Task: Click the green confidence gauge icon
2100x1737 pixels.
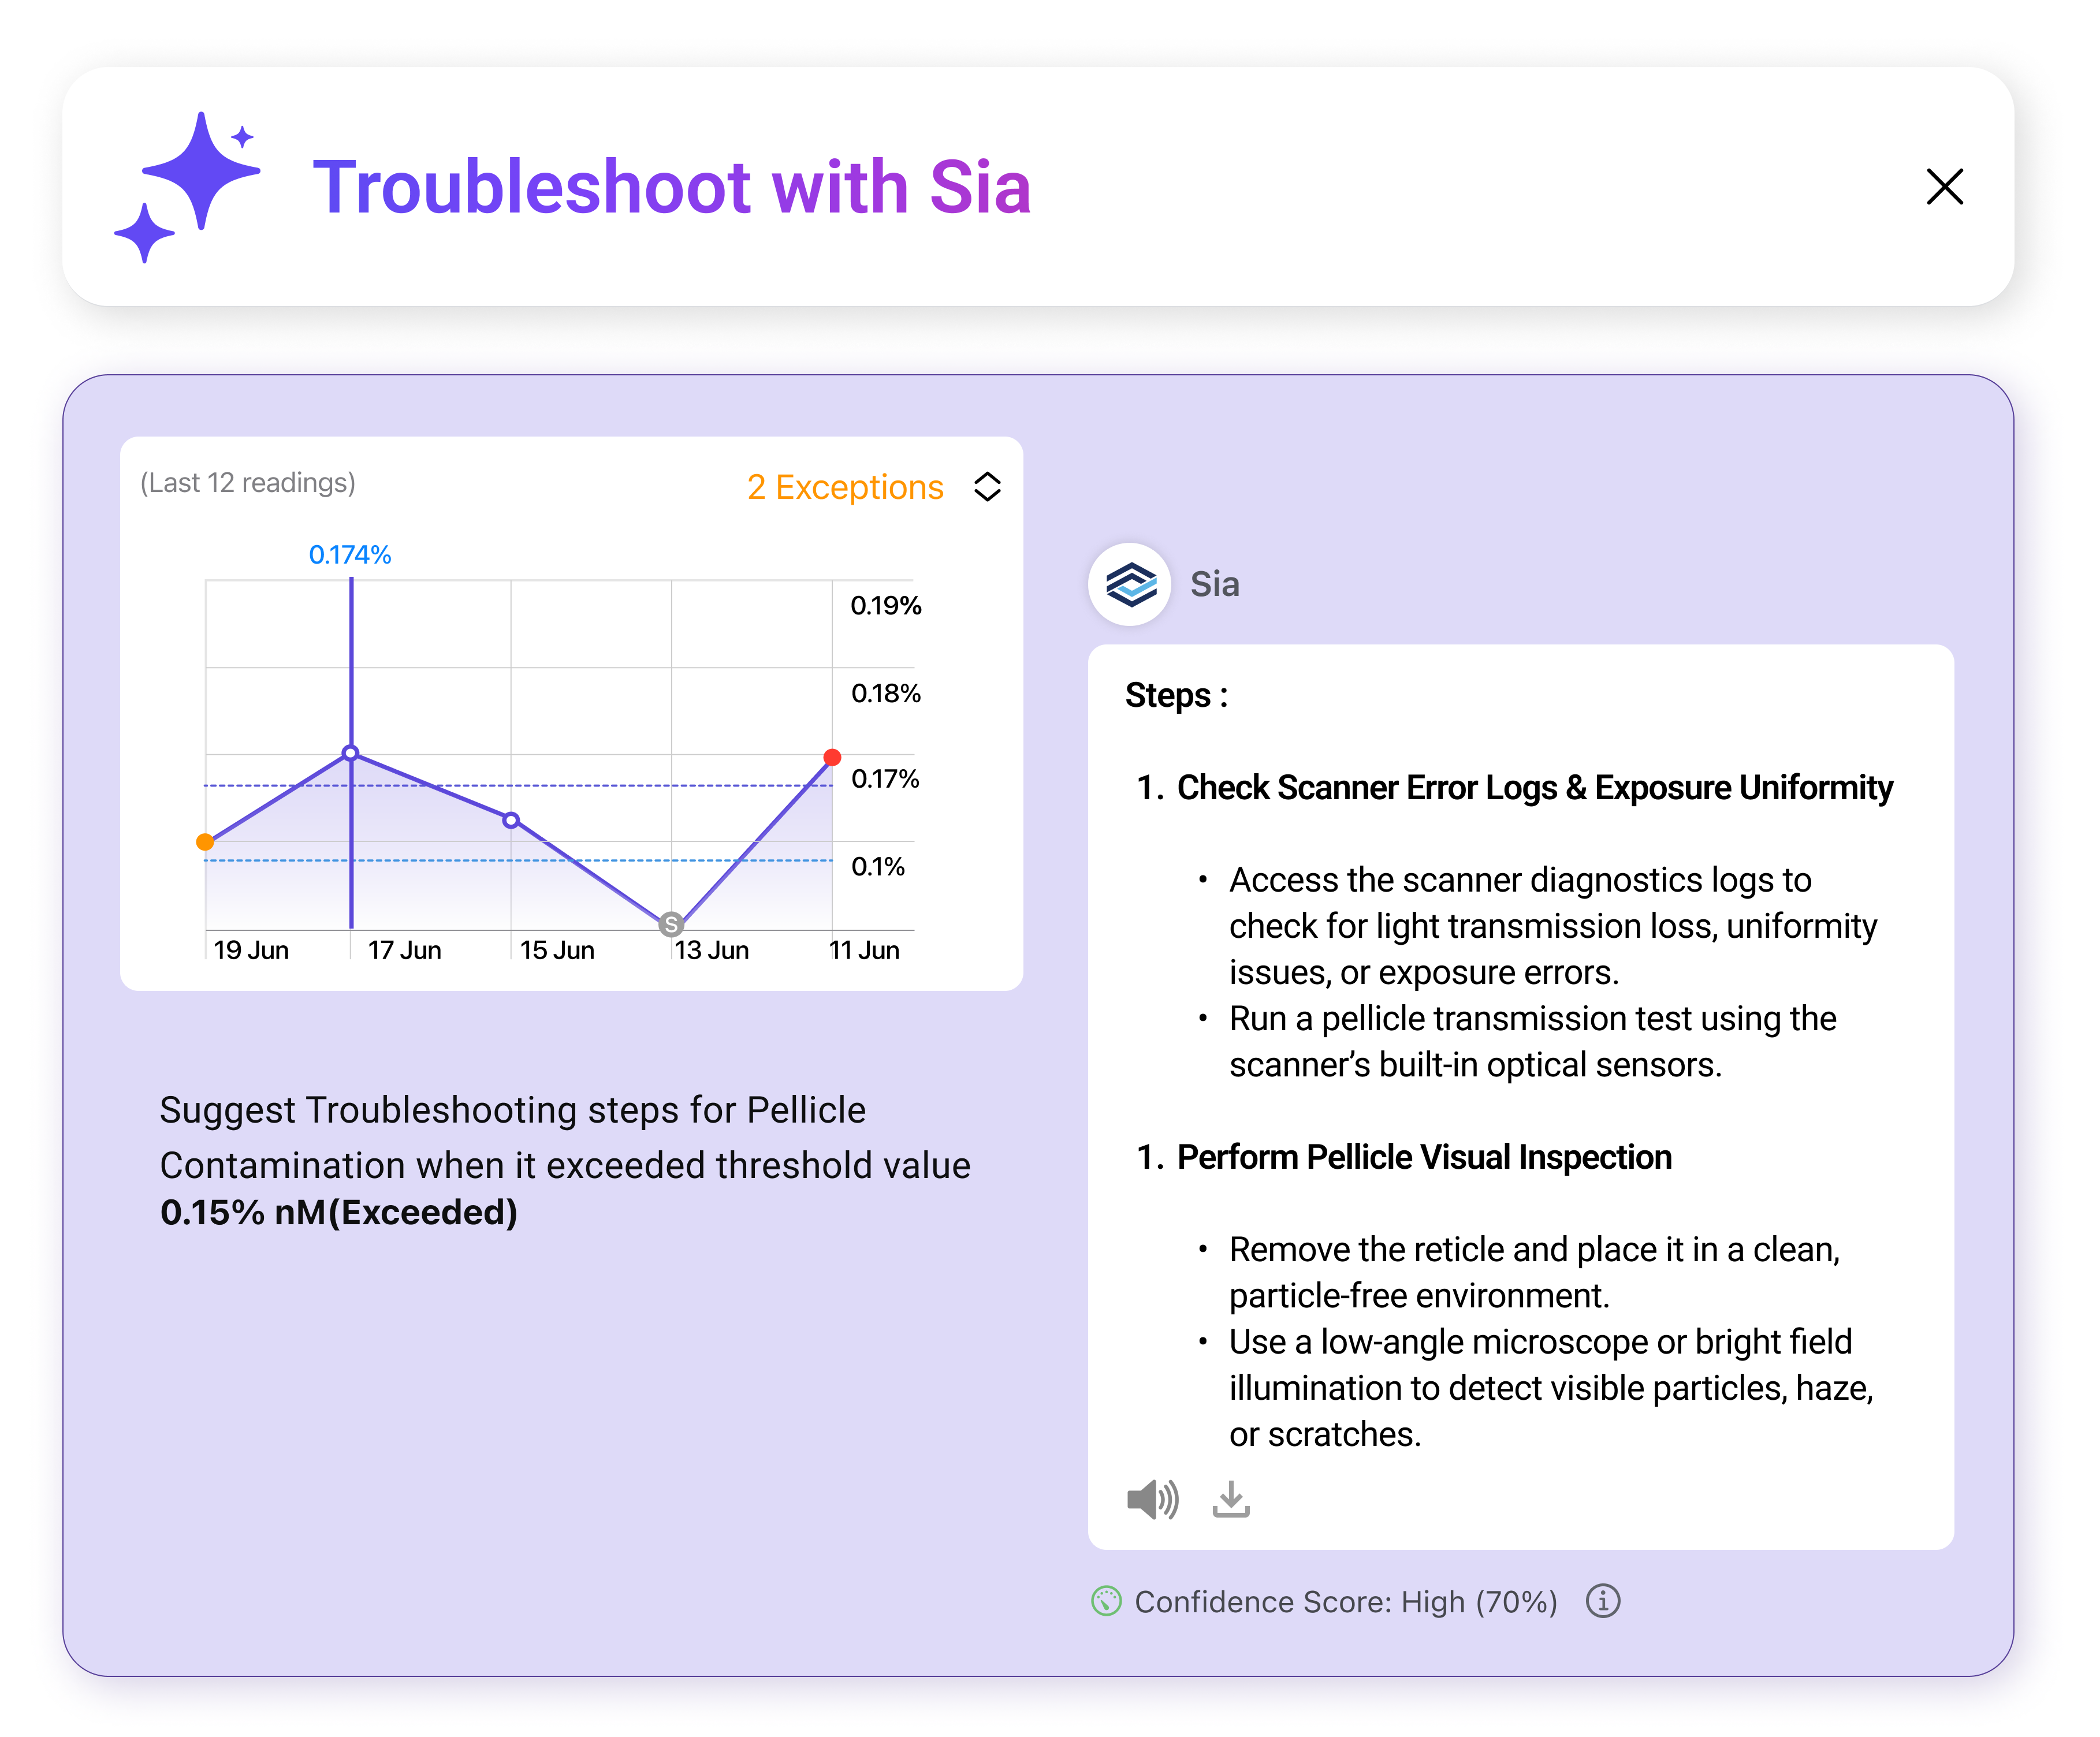Action: 1107,1601
